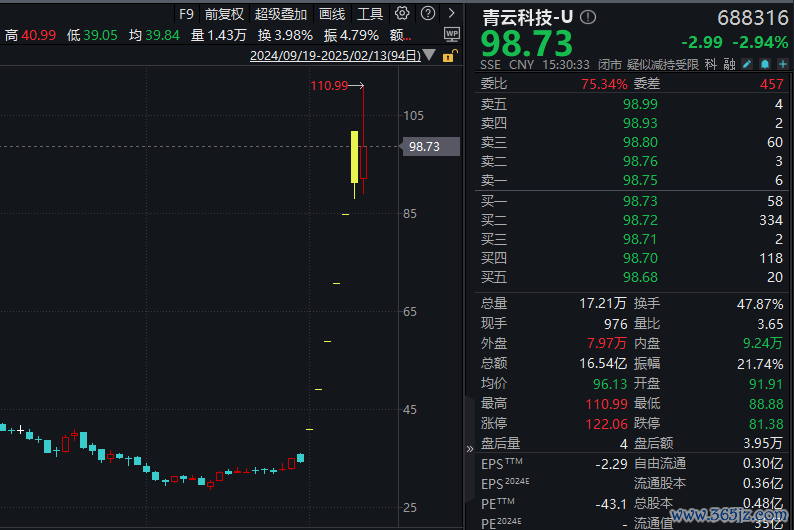Select 卖三 ask price 98.80
The height and width of the screenshot is (530, 794).
pos(640,142)
